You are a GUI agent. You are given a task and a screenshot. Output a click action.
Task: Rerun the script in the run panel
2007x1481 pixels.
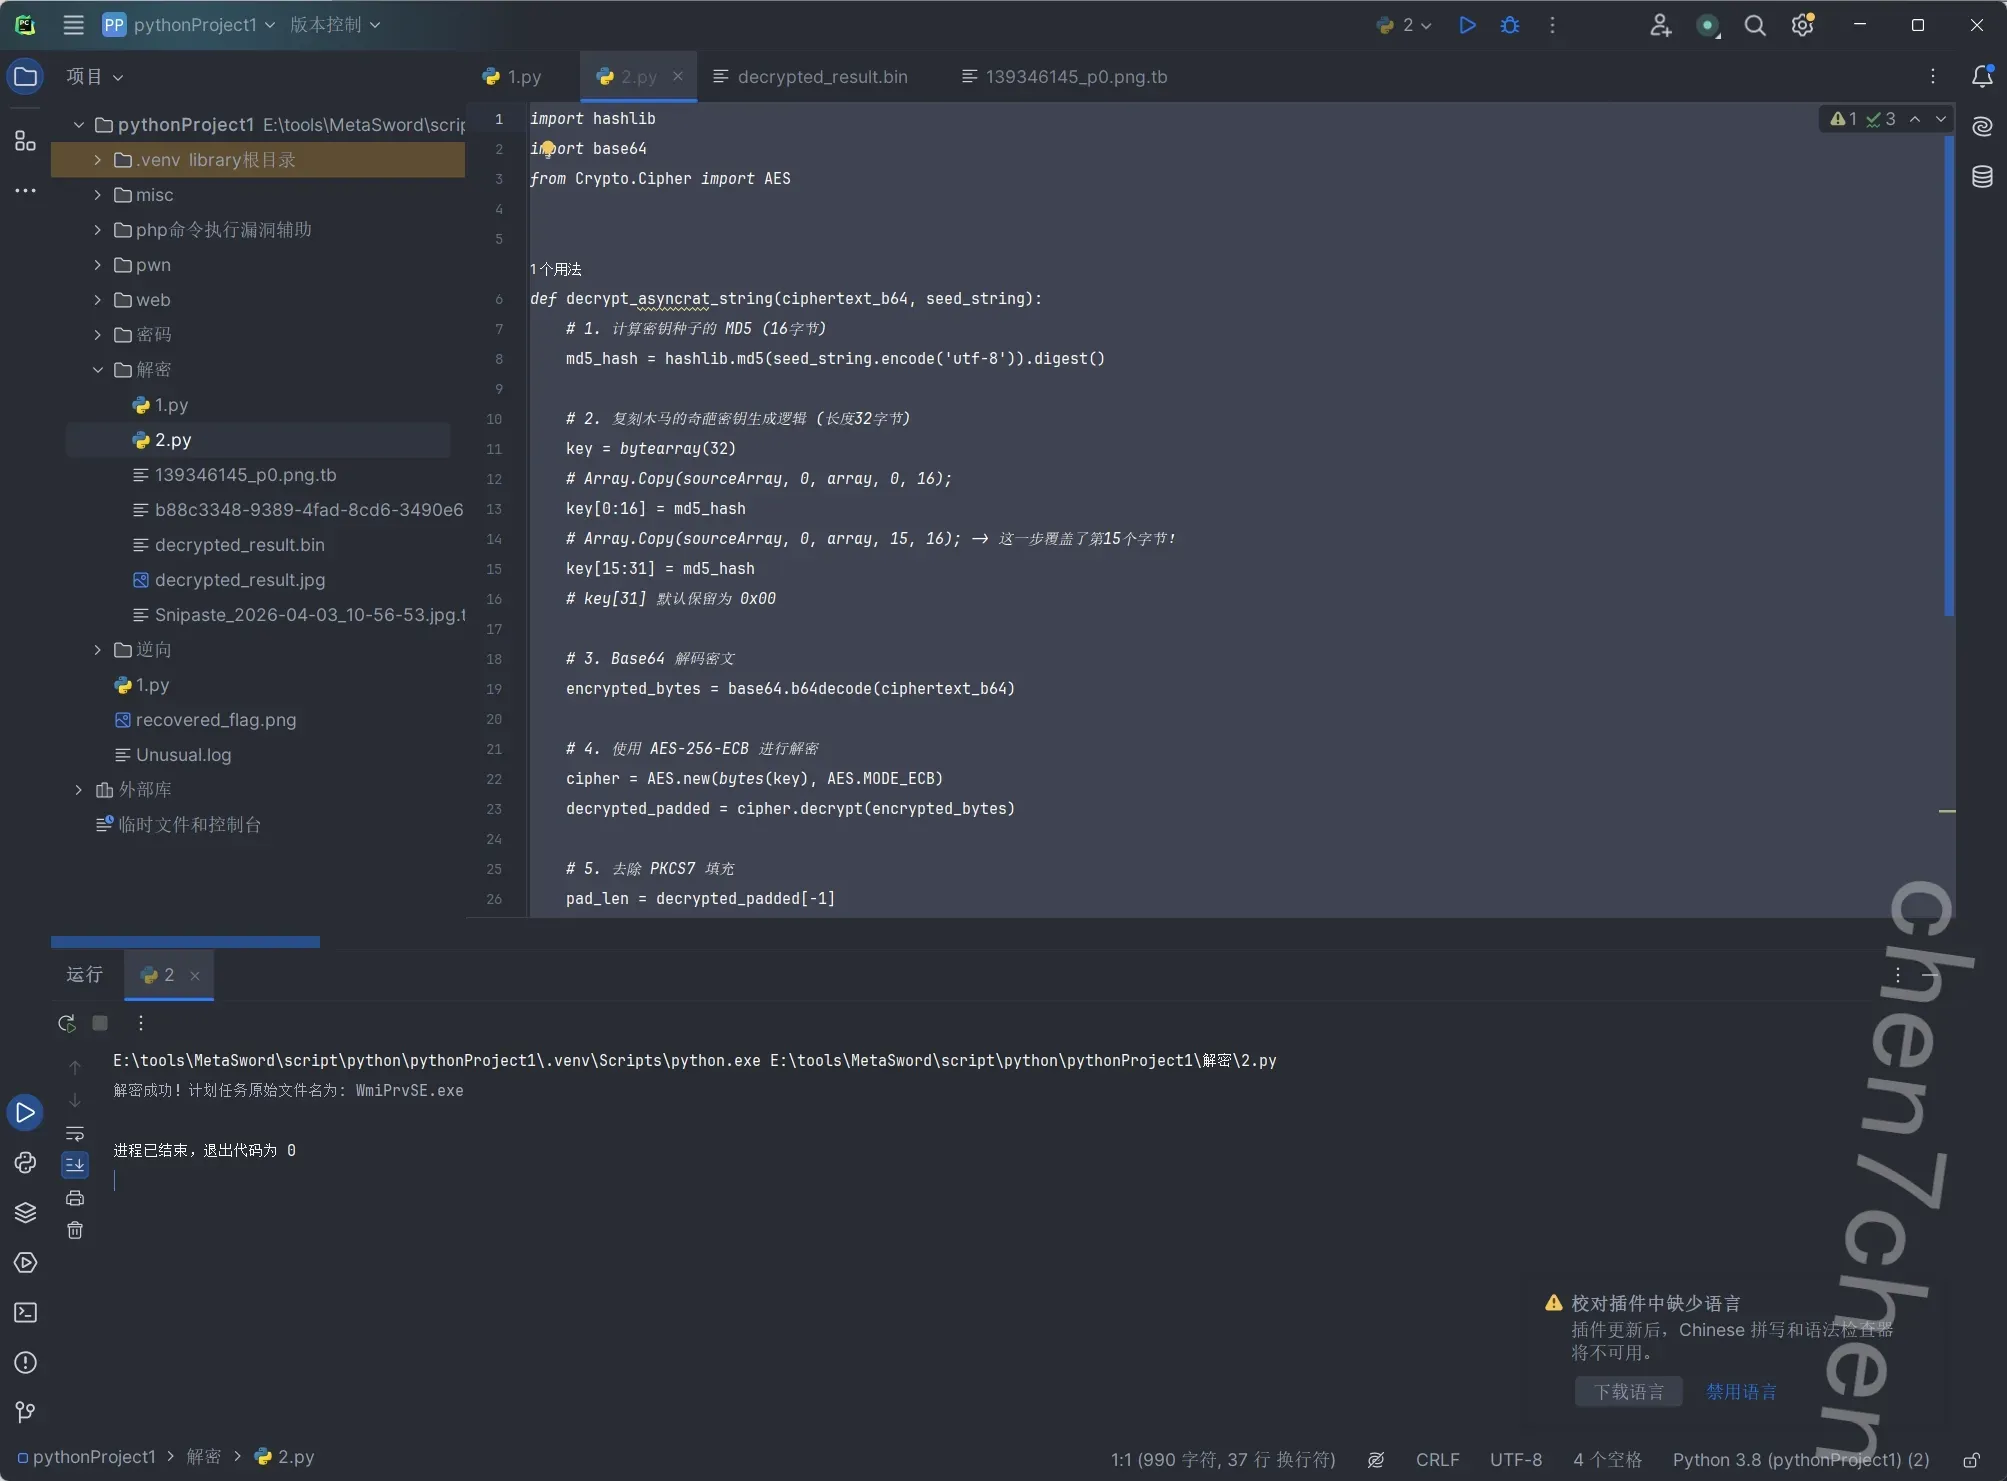[67, 1023]
